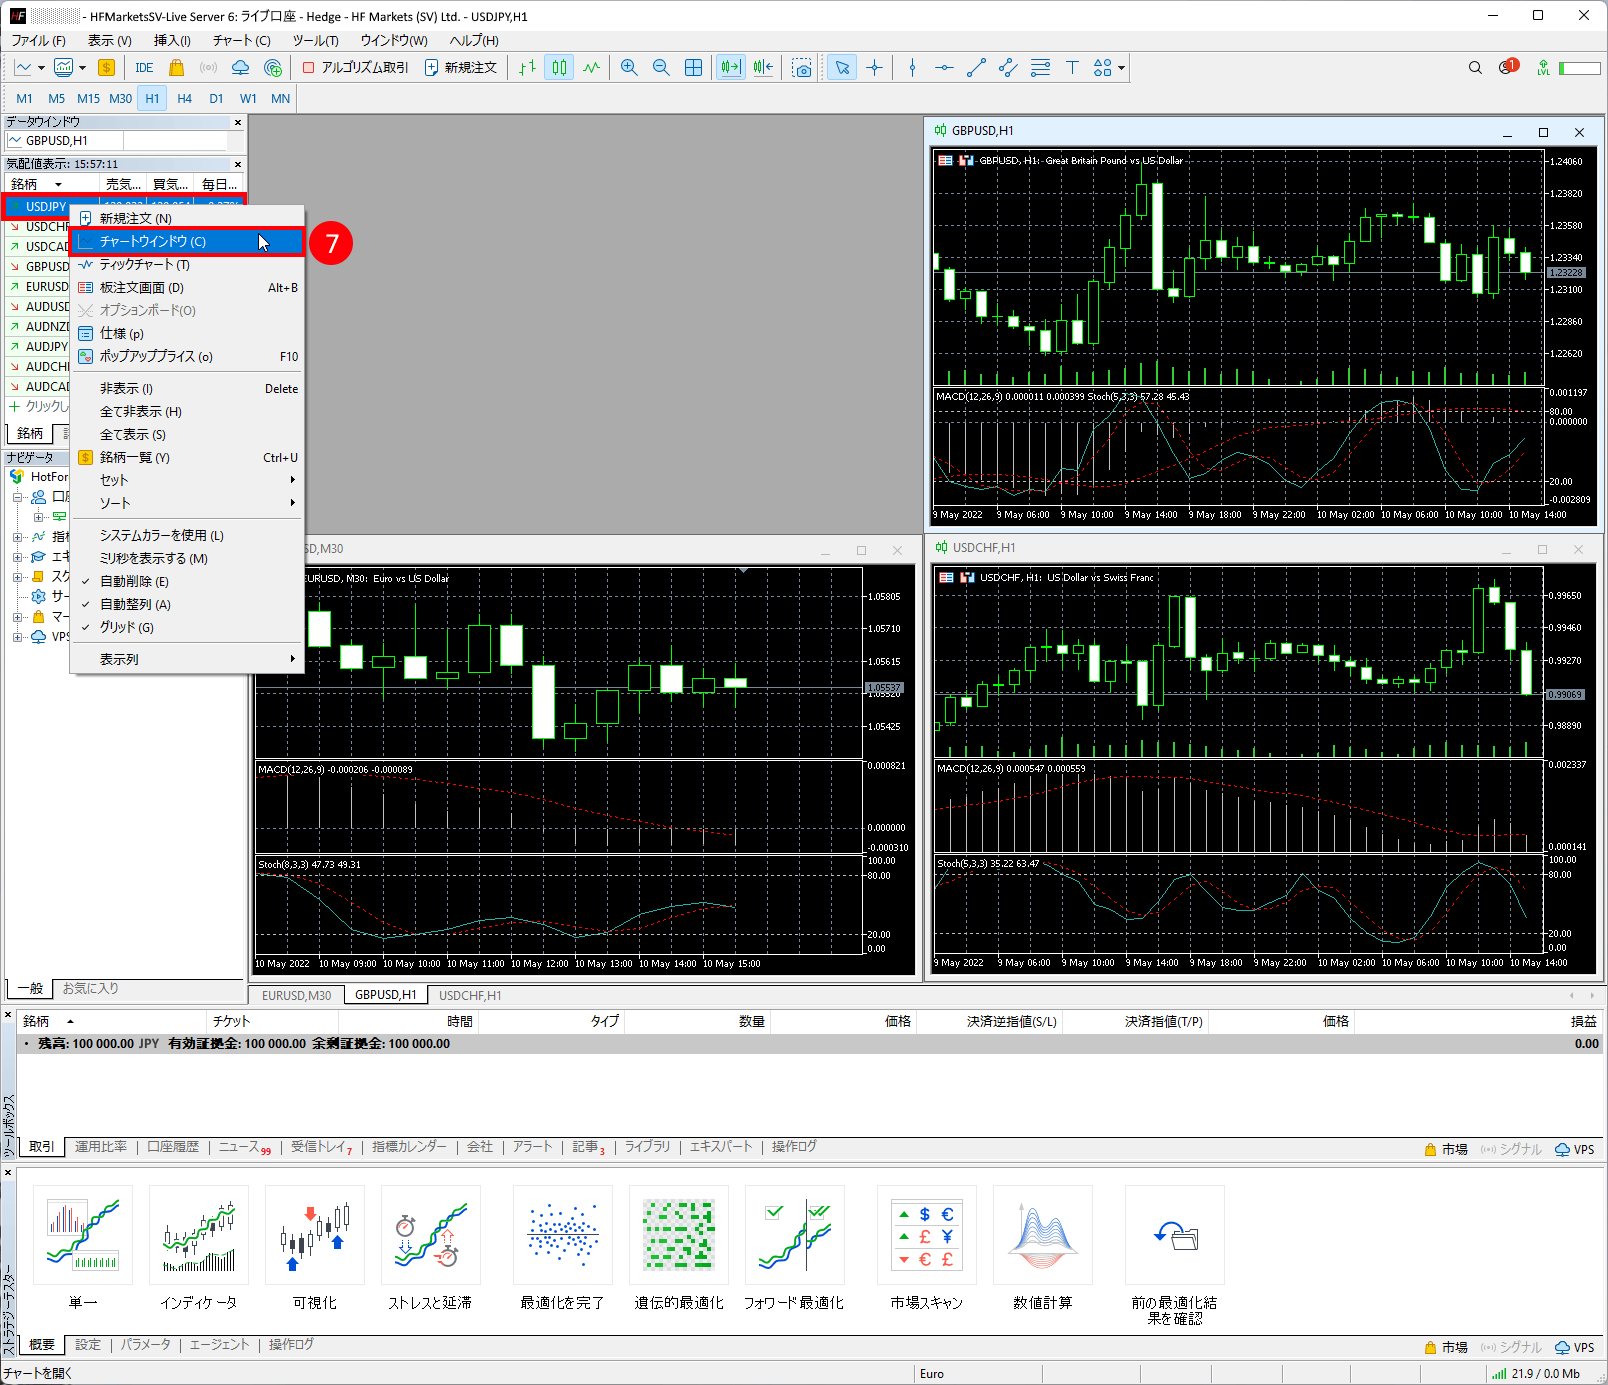This screenshot has height=1385, width=1608.
Task: Select the H4 timeframe
Action: click(x=184, y=98)
